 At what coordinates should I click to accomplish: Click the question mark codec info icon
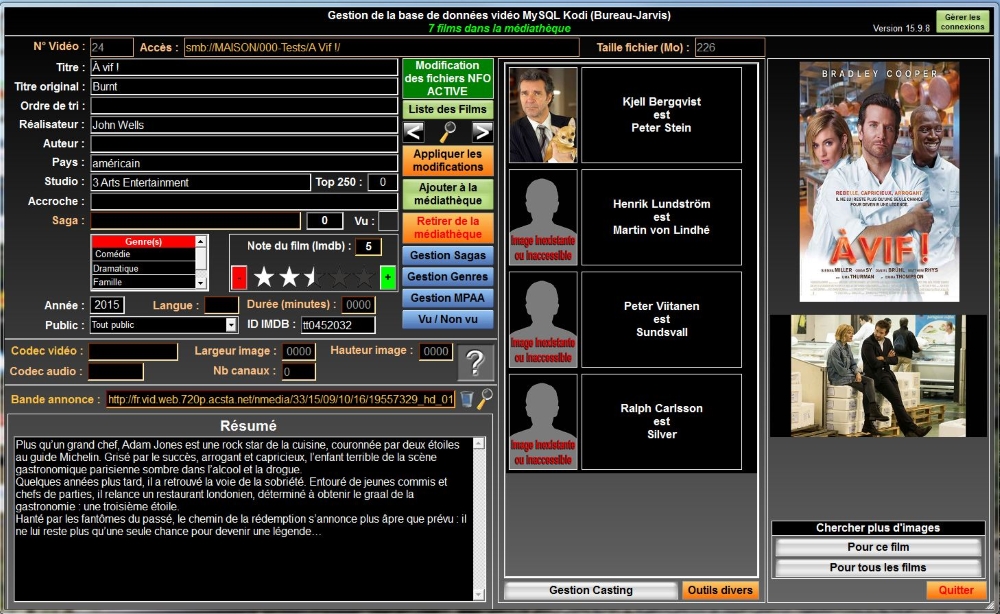(x=475, y=364)
